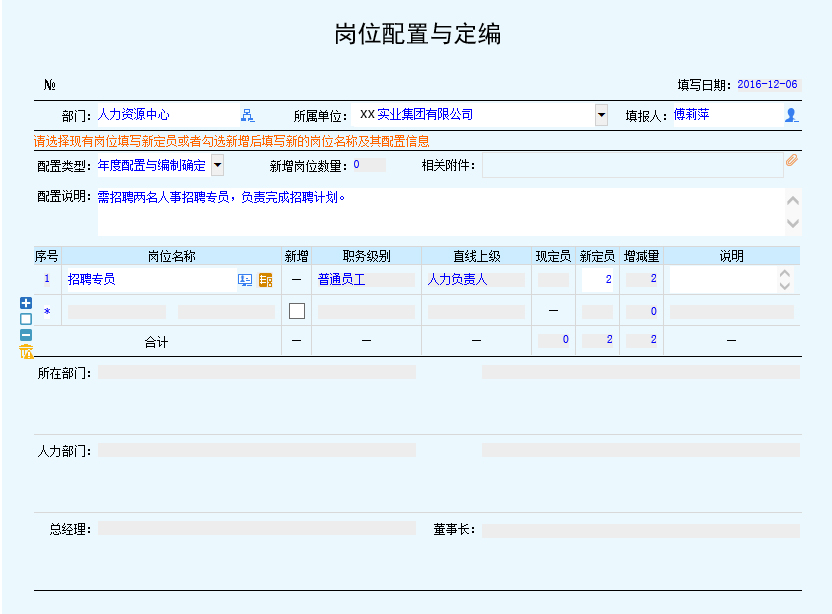Click 岗位名称 cell 招聘专员
The height and width of the screenshot is (614, 832).
click(151, 280)
